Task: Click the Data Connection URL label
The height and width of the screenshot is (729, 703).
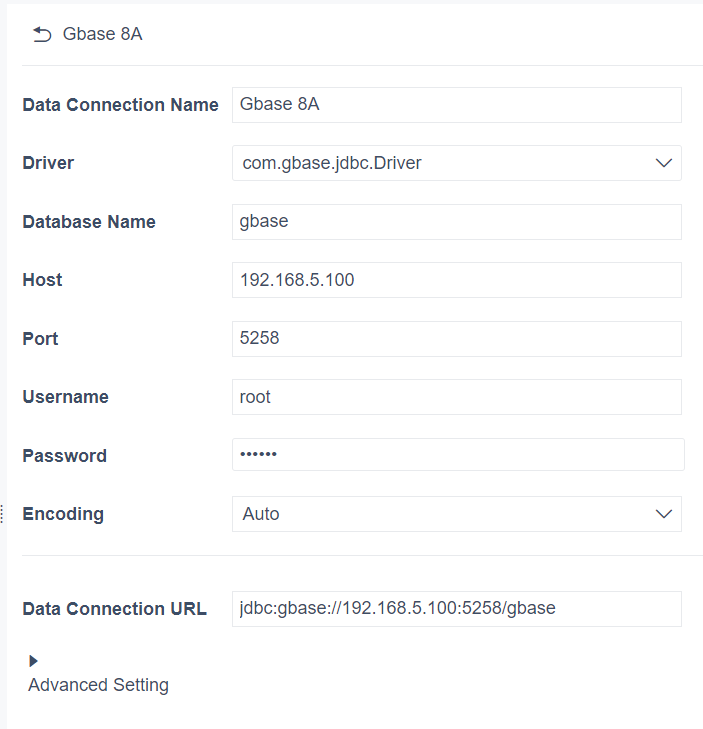Action: tap(114, 609)
